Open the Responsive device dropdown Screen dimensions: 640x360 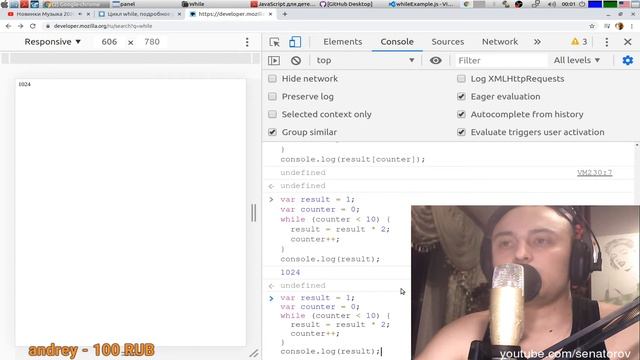point(53,42)
